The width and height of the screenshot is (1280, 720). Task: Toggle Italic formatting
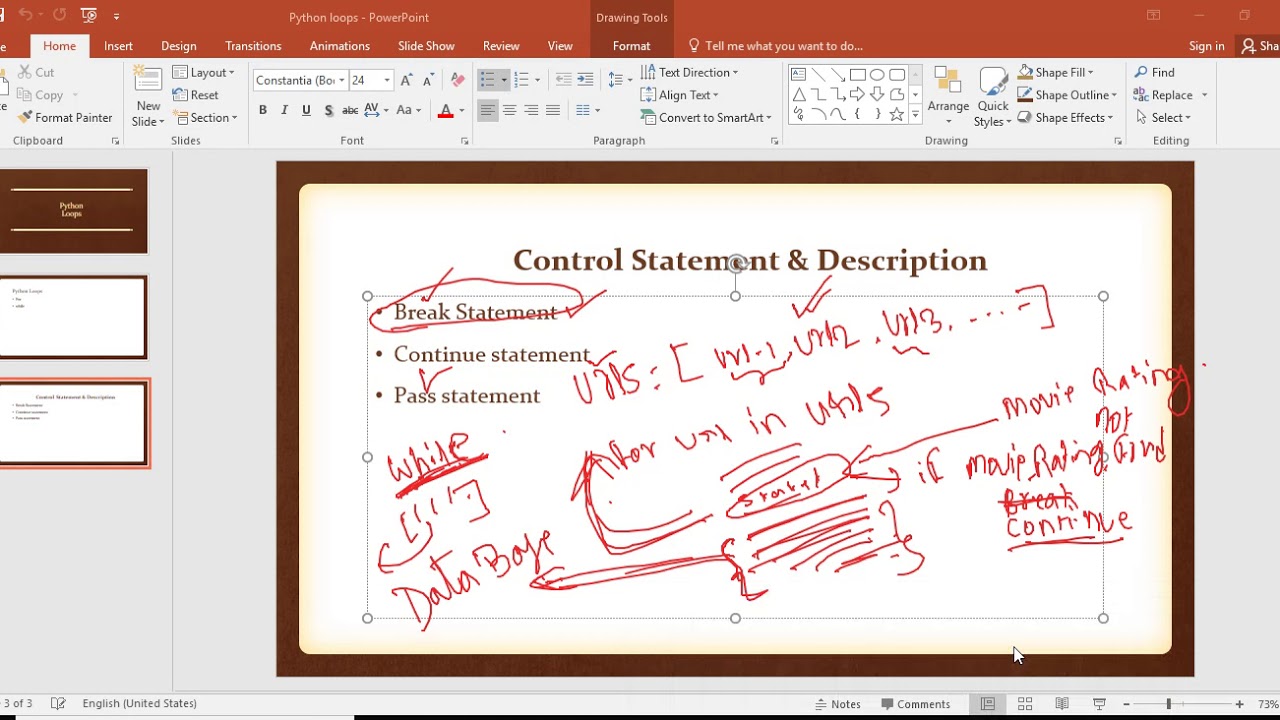tap(284, 110)
